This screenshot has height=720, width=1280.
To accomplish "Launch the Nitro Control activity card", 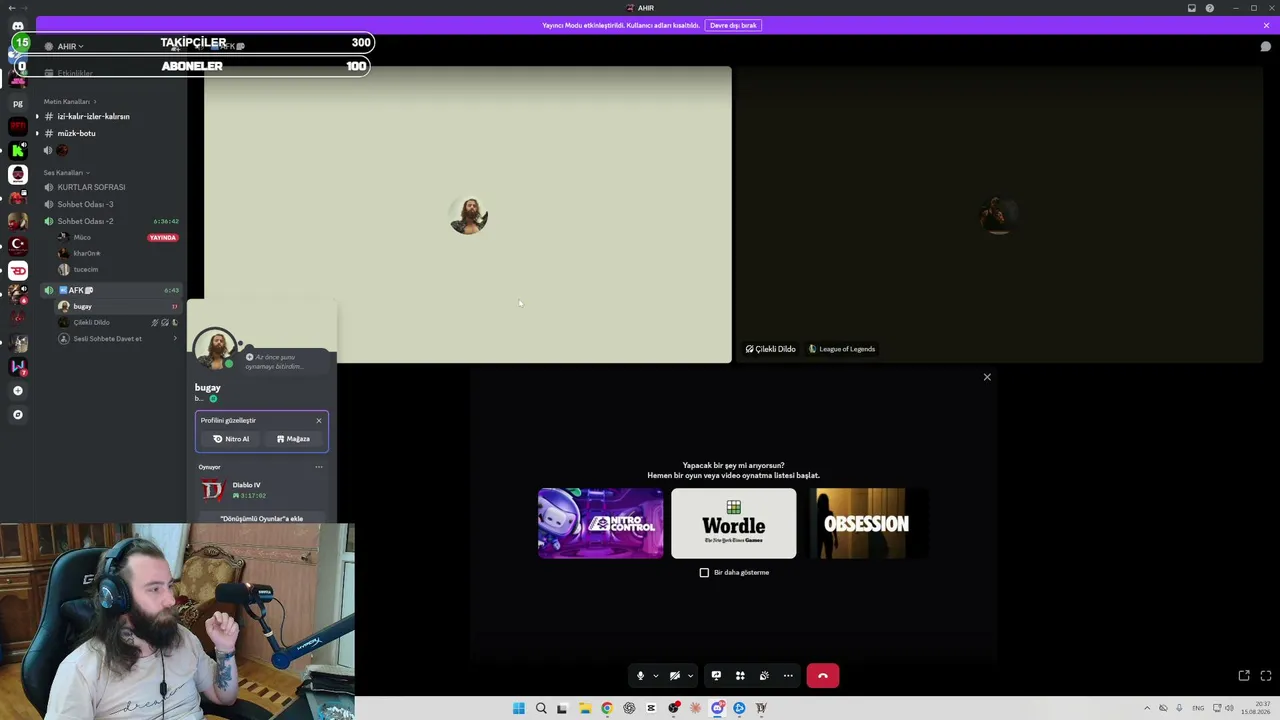I will 600,523.
